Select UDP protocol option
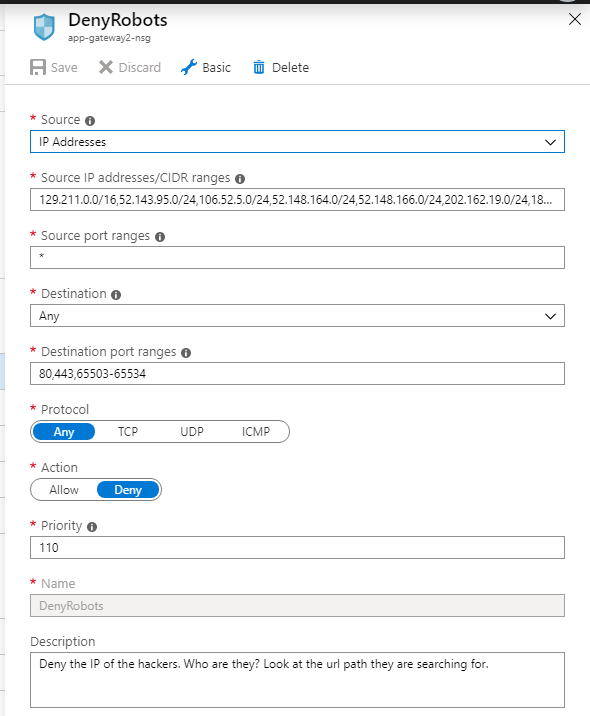Viewport: 590px width, 716px height. click(x=192, y=432)
